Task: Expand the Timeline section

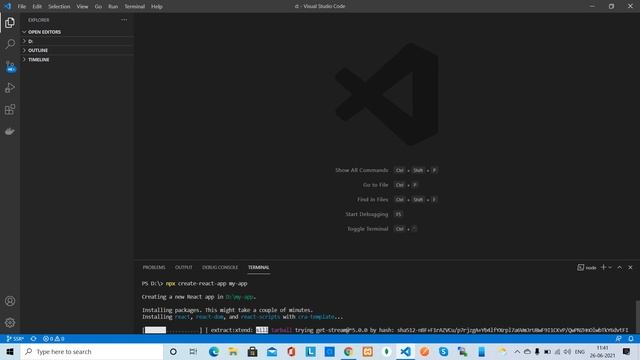Action: 78,60
